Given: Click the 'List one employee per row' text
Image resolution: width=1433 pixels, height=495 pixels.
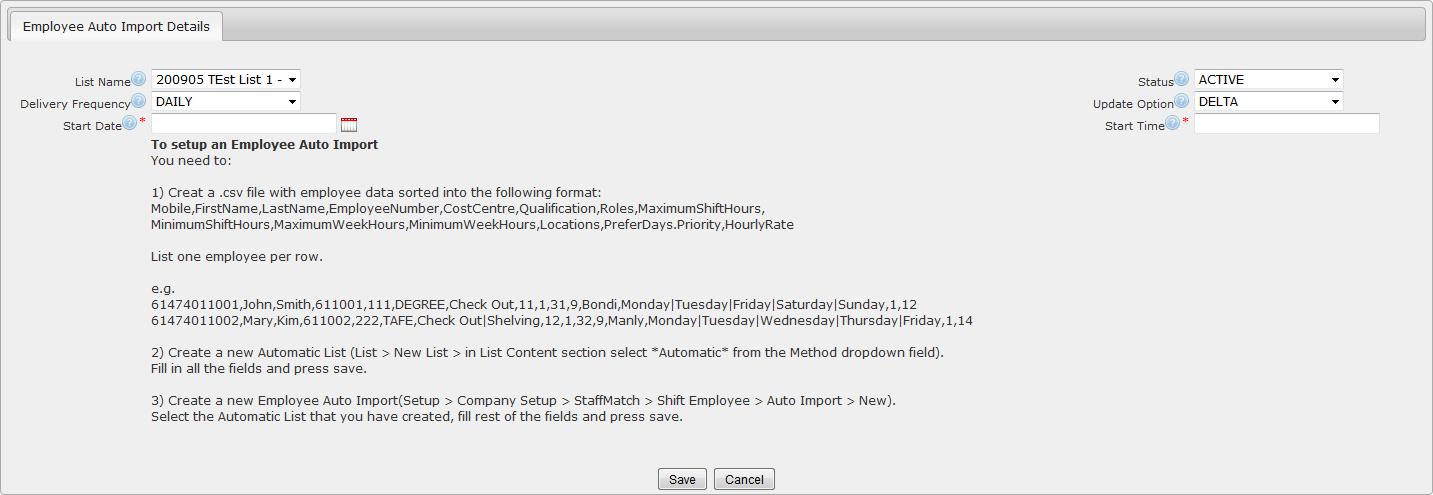Looking at the screenshot, I should (237, 256).
